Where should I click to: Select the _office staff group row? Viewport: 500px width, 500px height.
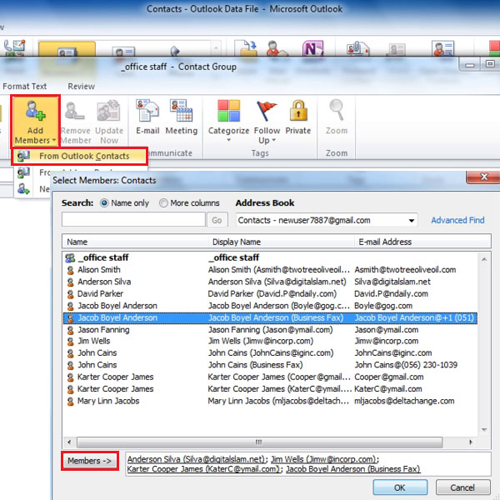[270, 258]
